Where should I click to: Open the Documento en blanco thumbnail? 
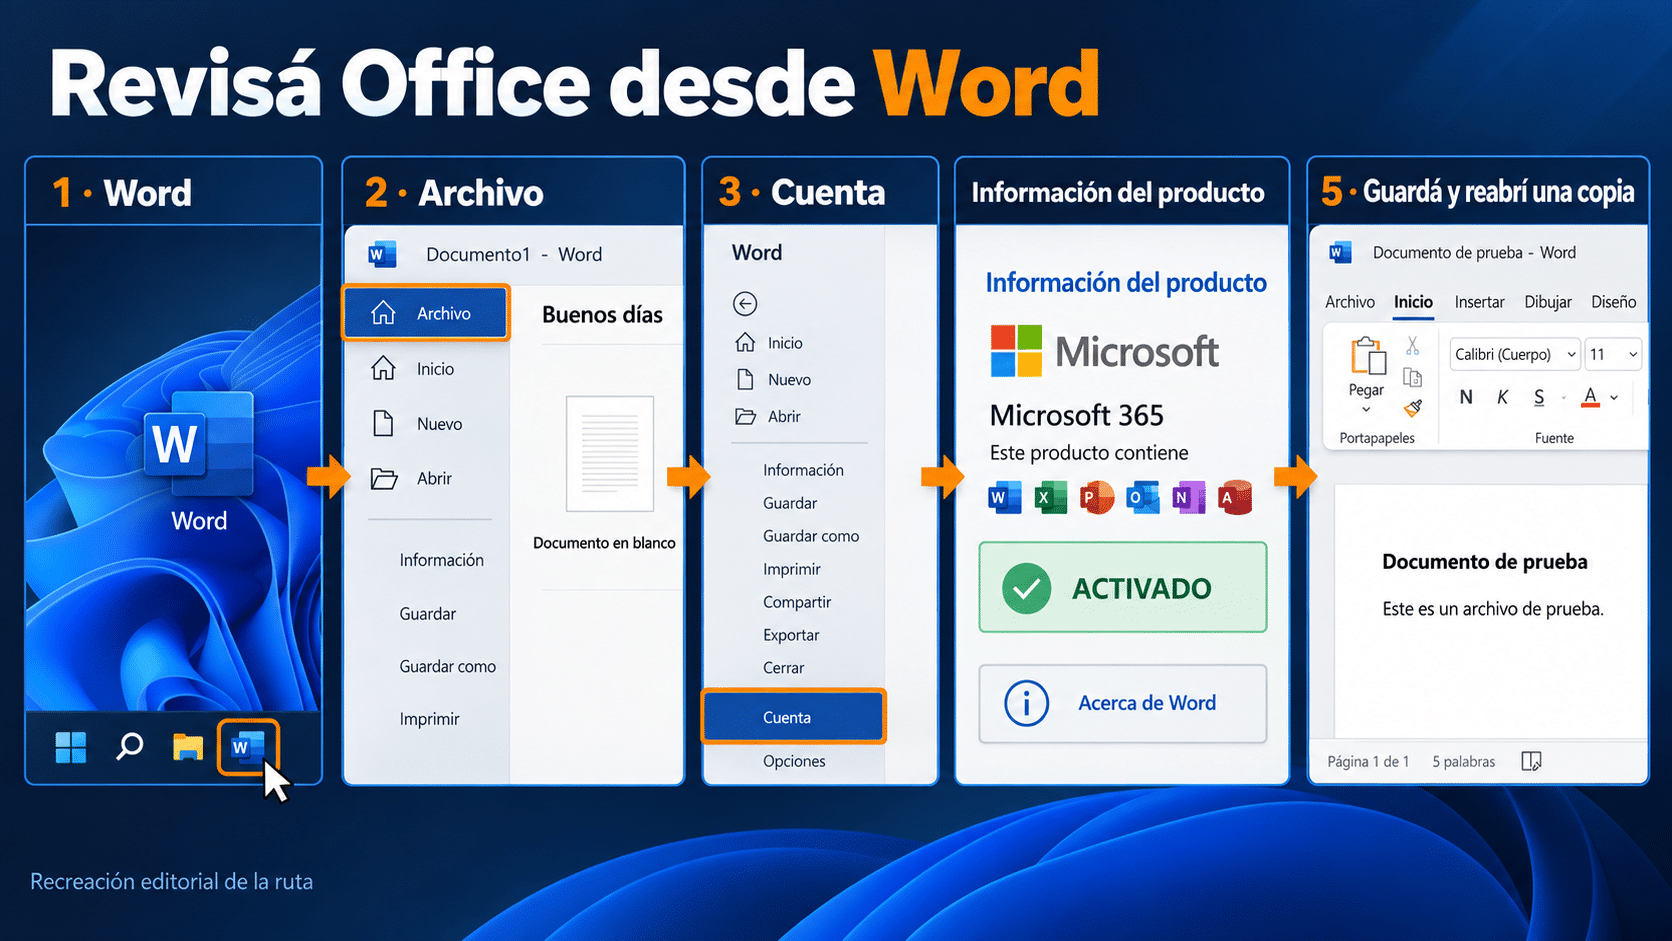pyautogui.click(x=610, y=453)
